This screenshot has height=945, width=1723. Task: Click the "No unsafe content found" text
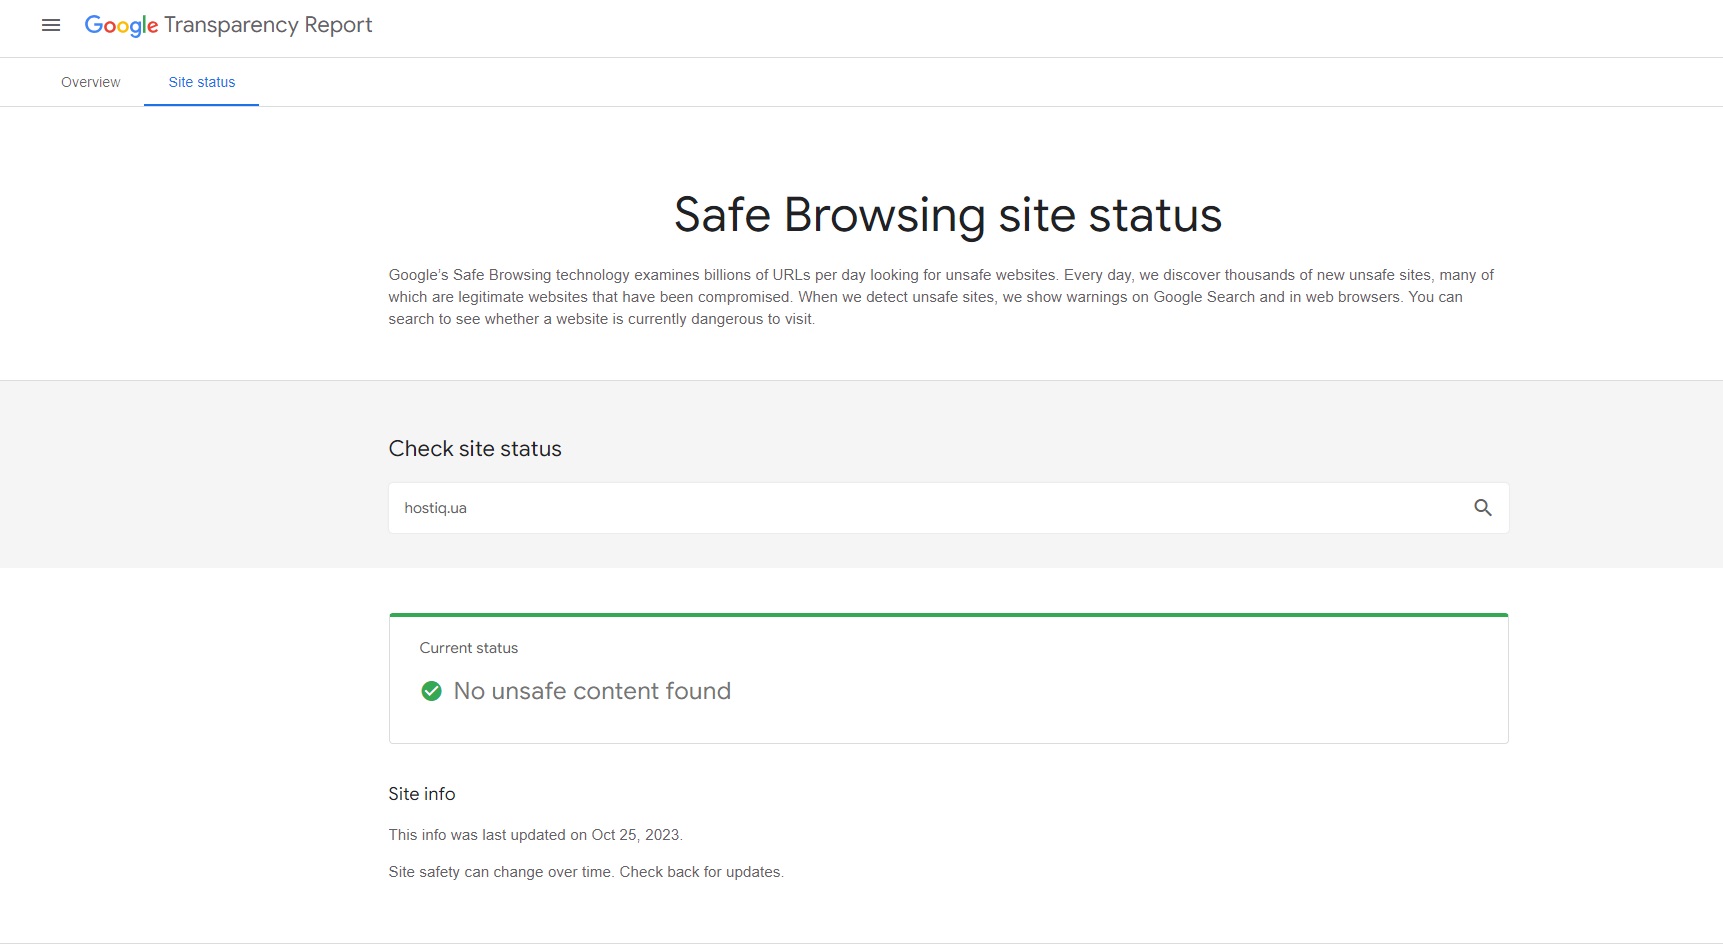point(592,691)
